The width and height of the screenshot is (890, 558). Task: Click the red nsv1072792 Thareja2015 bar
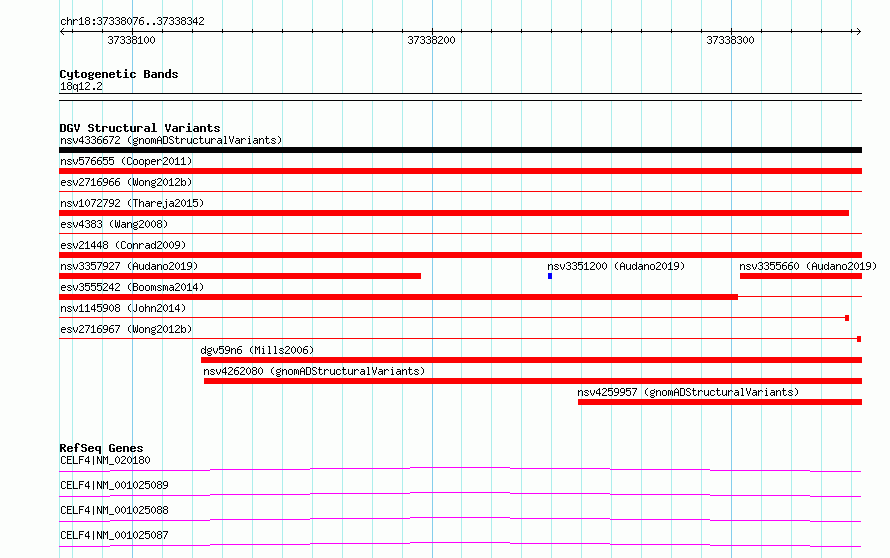[454, 213]
